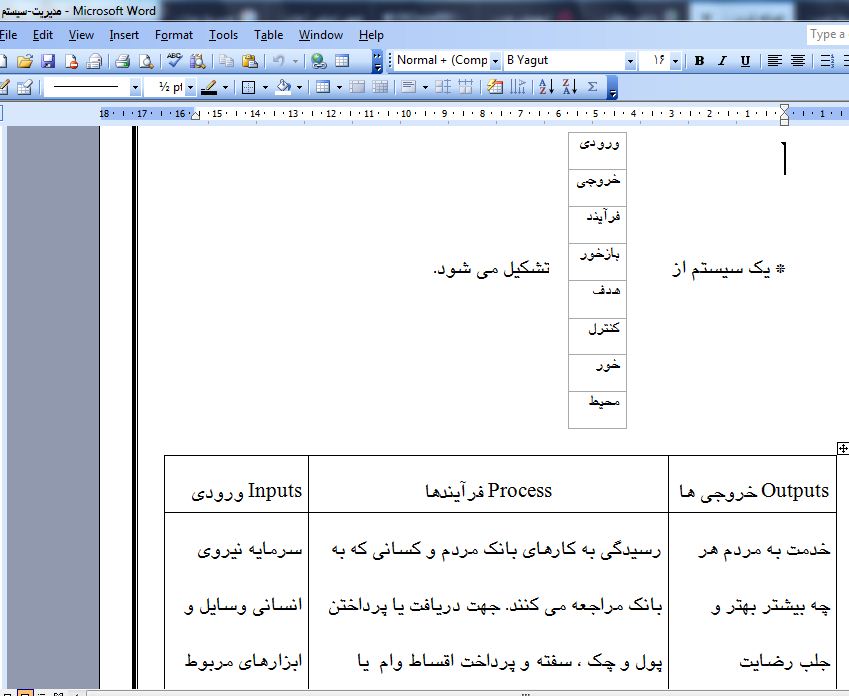
Task: Sort table ascending with A-Z icon
Action: click(x=546, y=87)
